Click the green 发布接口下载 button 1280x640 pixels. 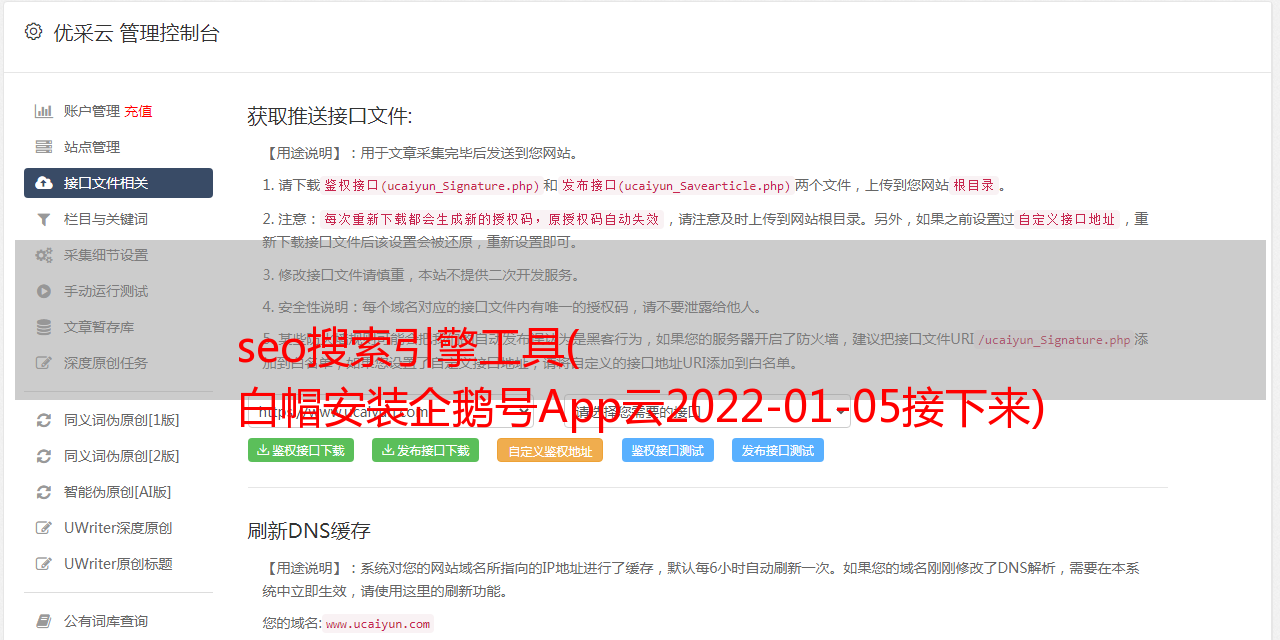[425, 450]
